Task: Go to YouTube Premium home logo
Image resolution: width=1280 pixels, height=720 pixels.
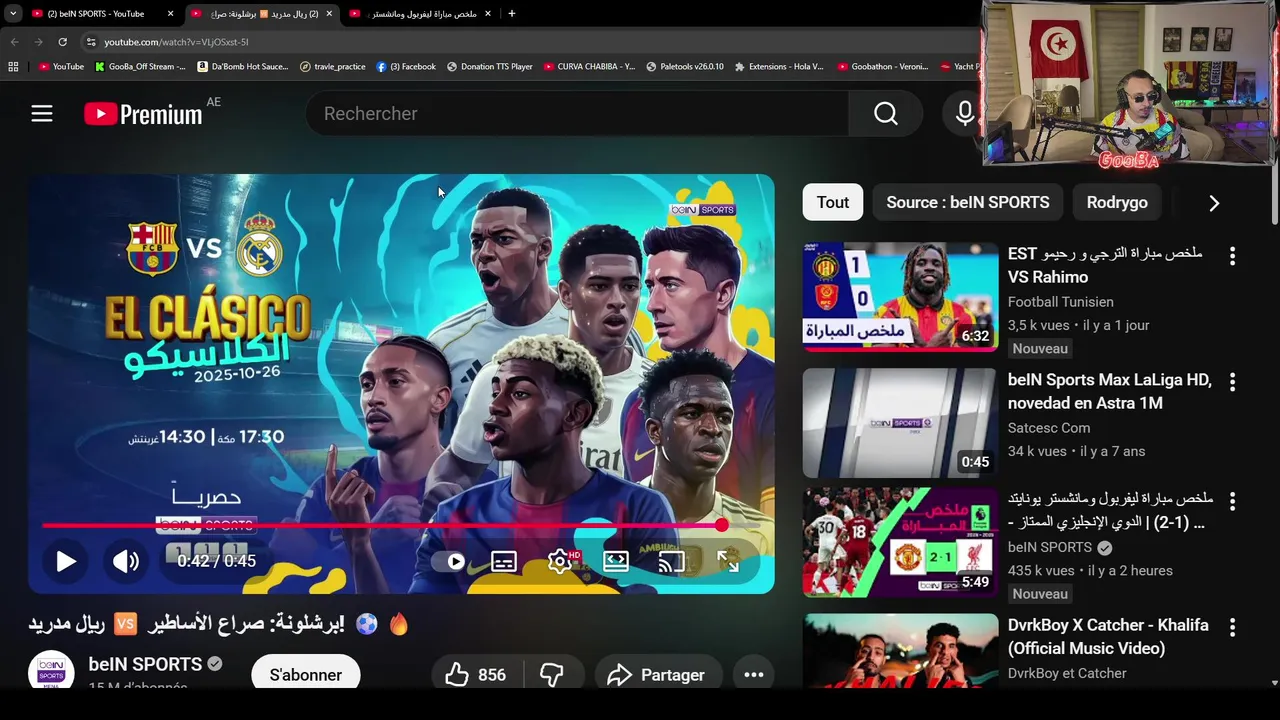Action: (x=143, y=114)
